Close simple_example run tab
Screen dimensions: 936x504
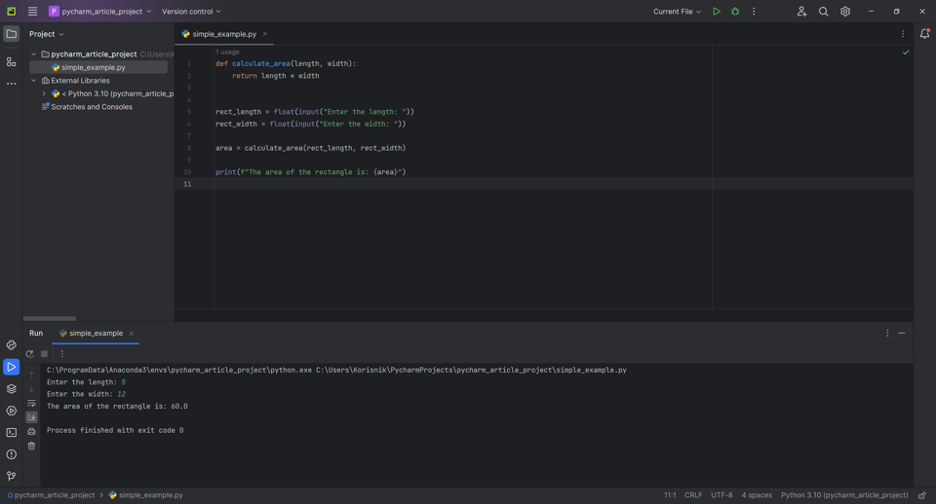(x=131, y=333)
